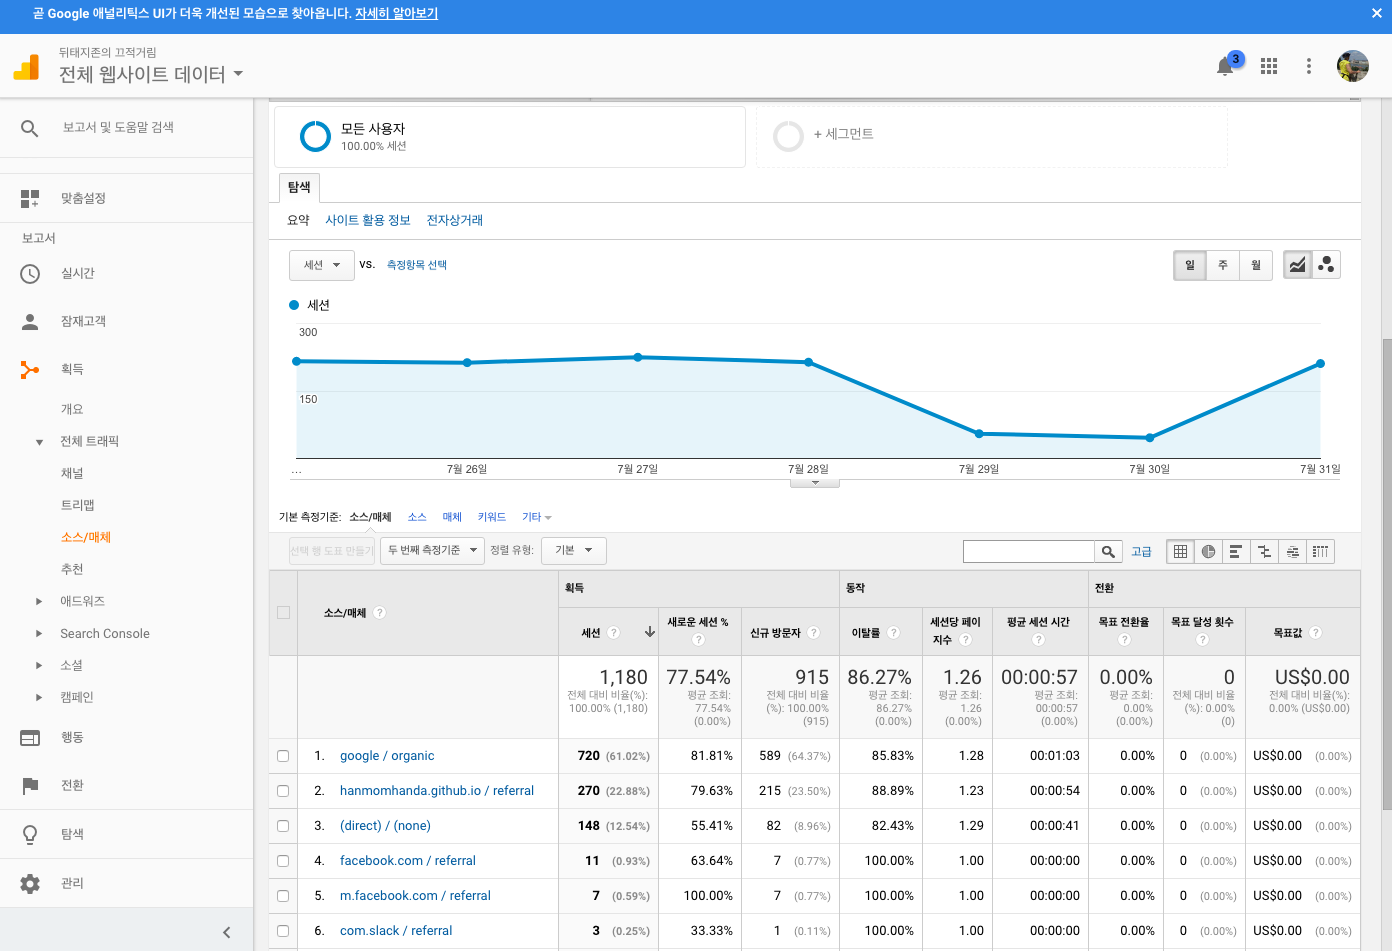This screenshot has height=951, width=1392.
Task: Check the google / organic row
Action: coord(283,756)
